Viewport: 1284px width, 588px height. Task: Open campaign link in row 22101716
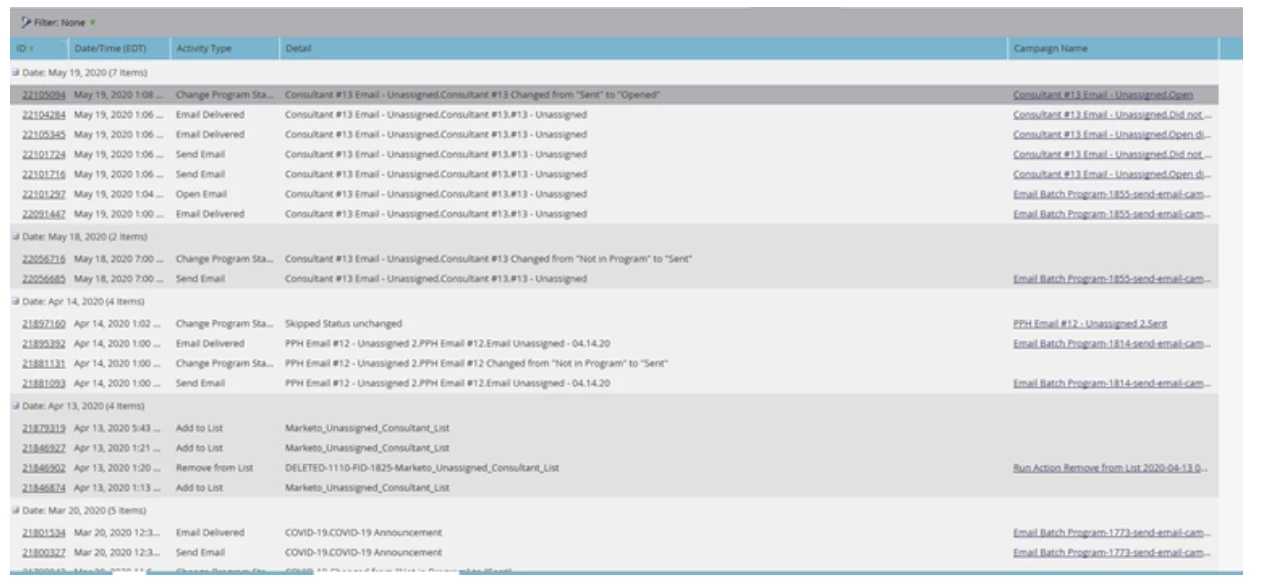(1111, 174)
